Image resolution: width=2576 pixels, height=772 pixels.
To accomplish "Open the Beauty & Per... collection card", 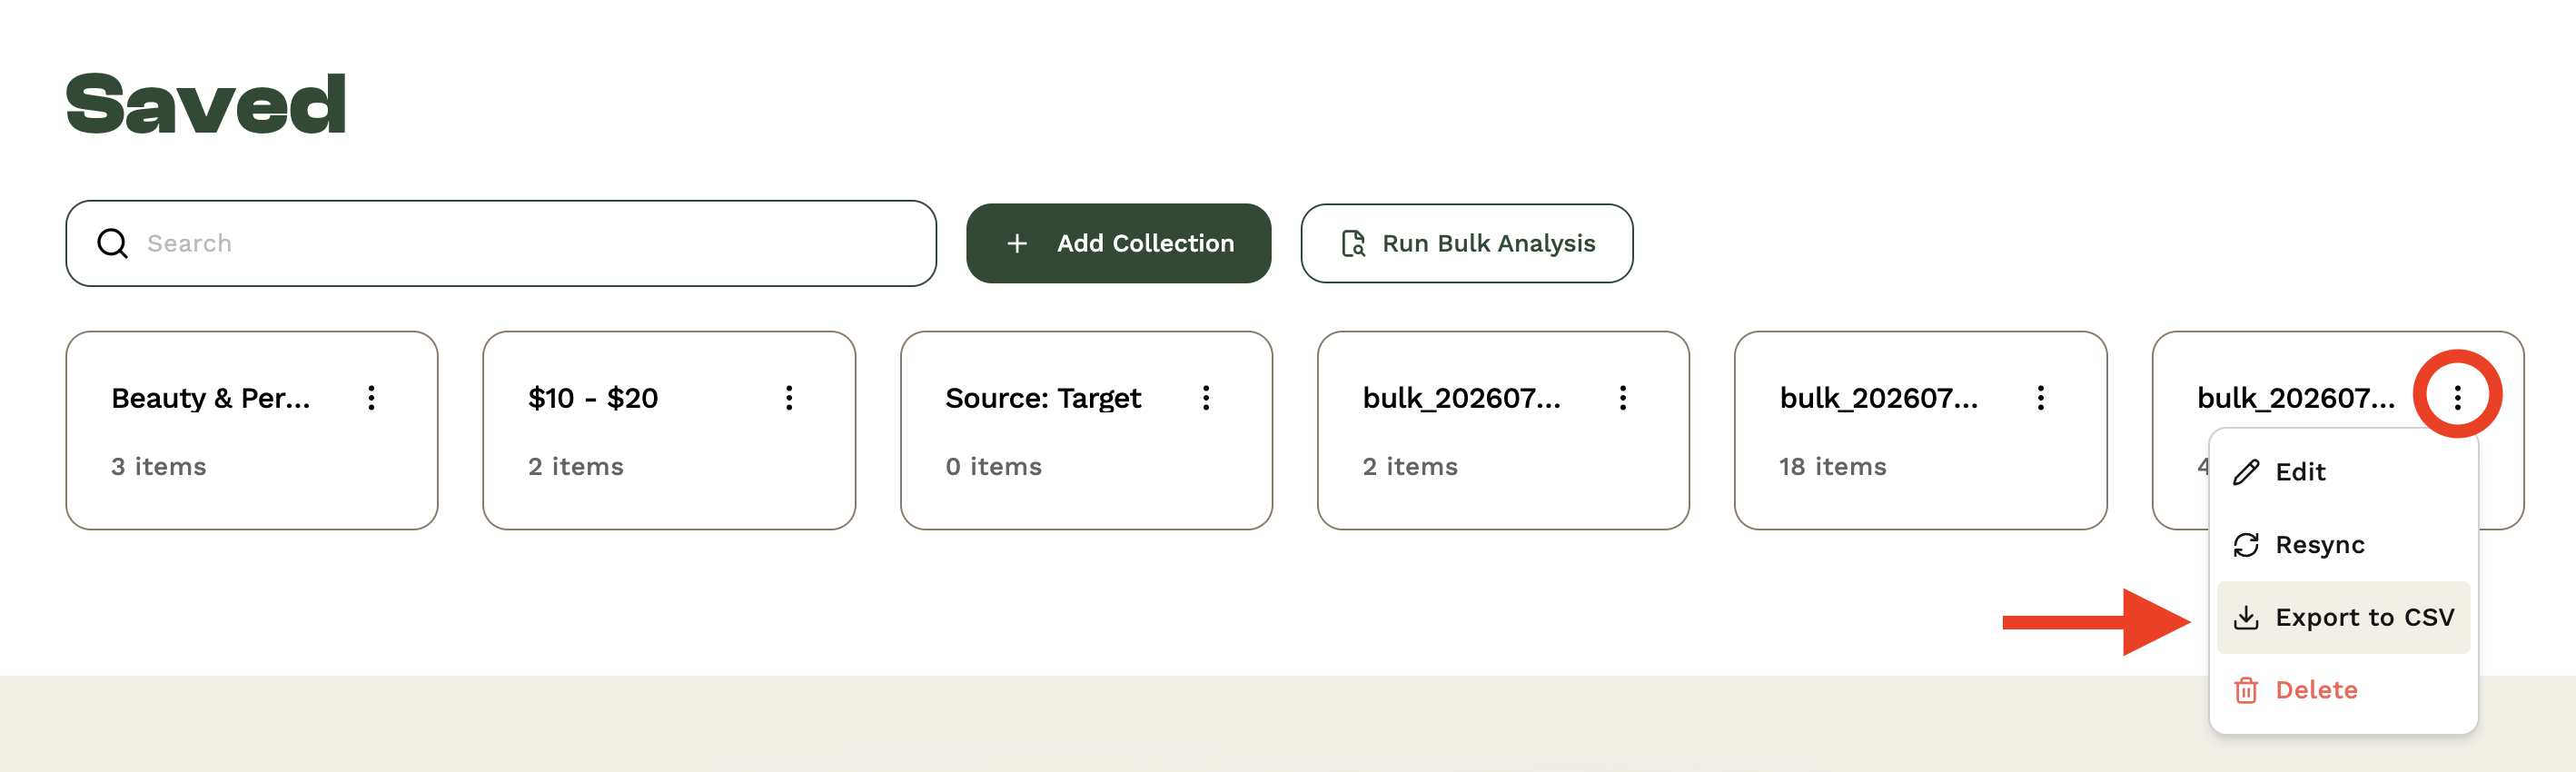I will pos(252,430).
